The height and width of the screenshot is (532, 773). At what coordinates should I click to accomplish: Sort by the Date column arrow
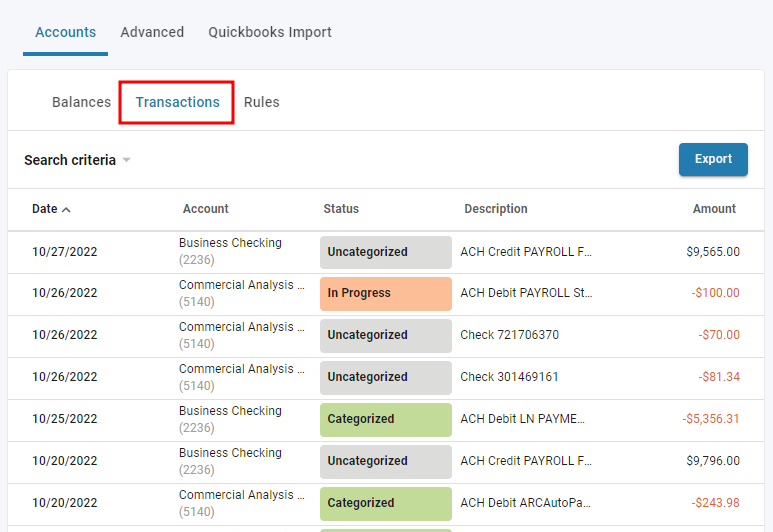click(x=66, y=210)
